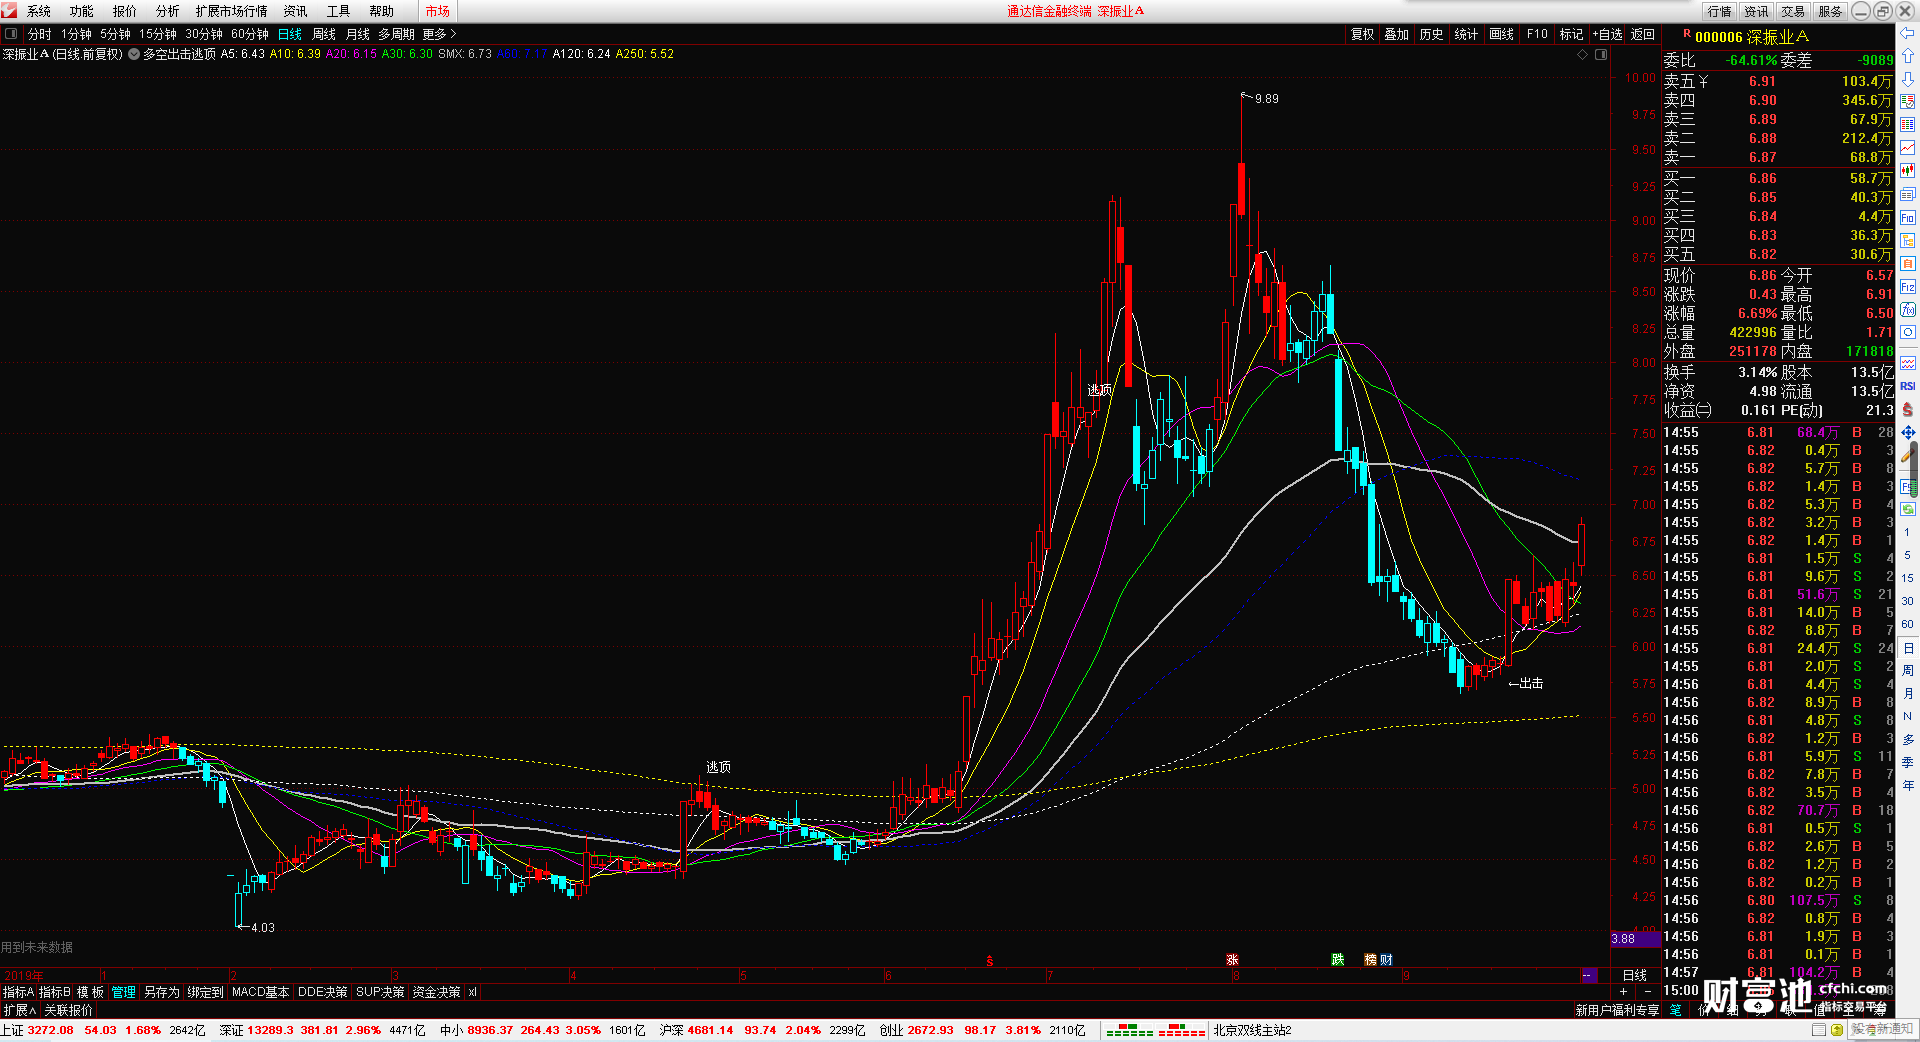Image resolution: width=1920 pixels, height=1042 pixels.
Task: Click the small window icon left of 分时
Action: coord(11,34)
